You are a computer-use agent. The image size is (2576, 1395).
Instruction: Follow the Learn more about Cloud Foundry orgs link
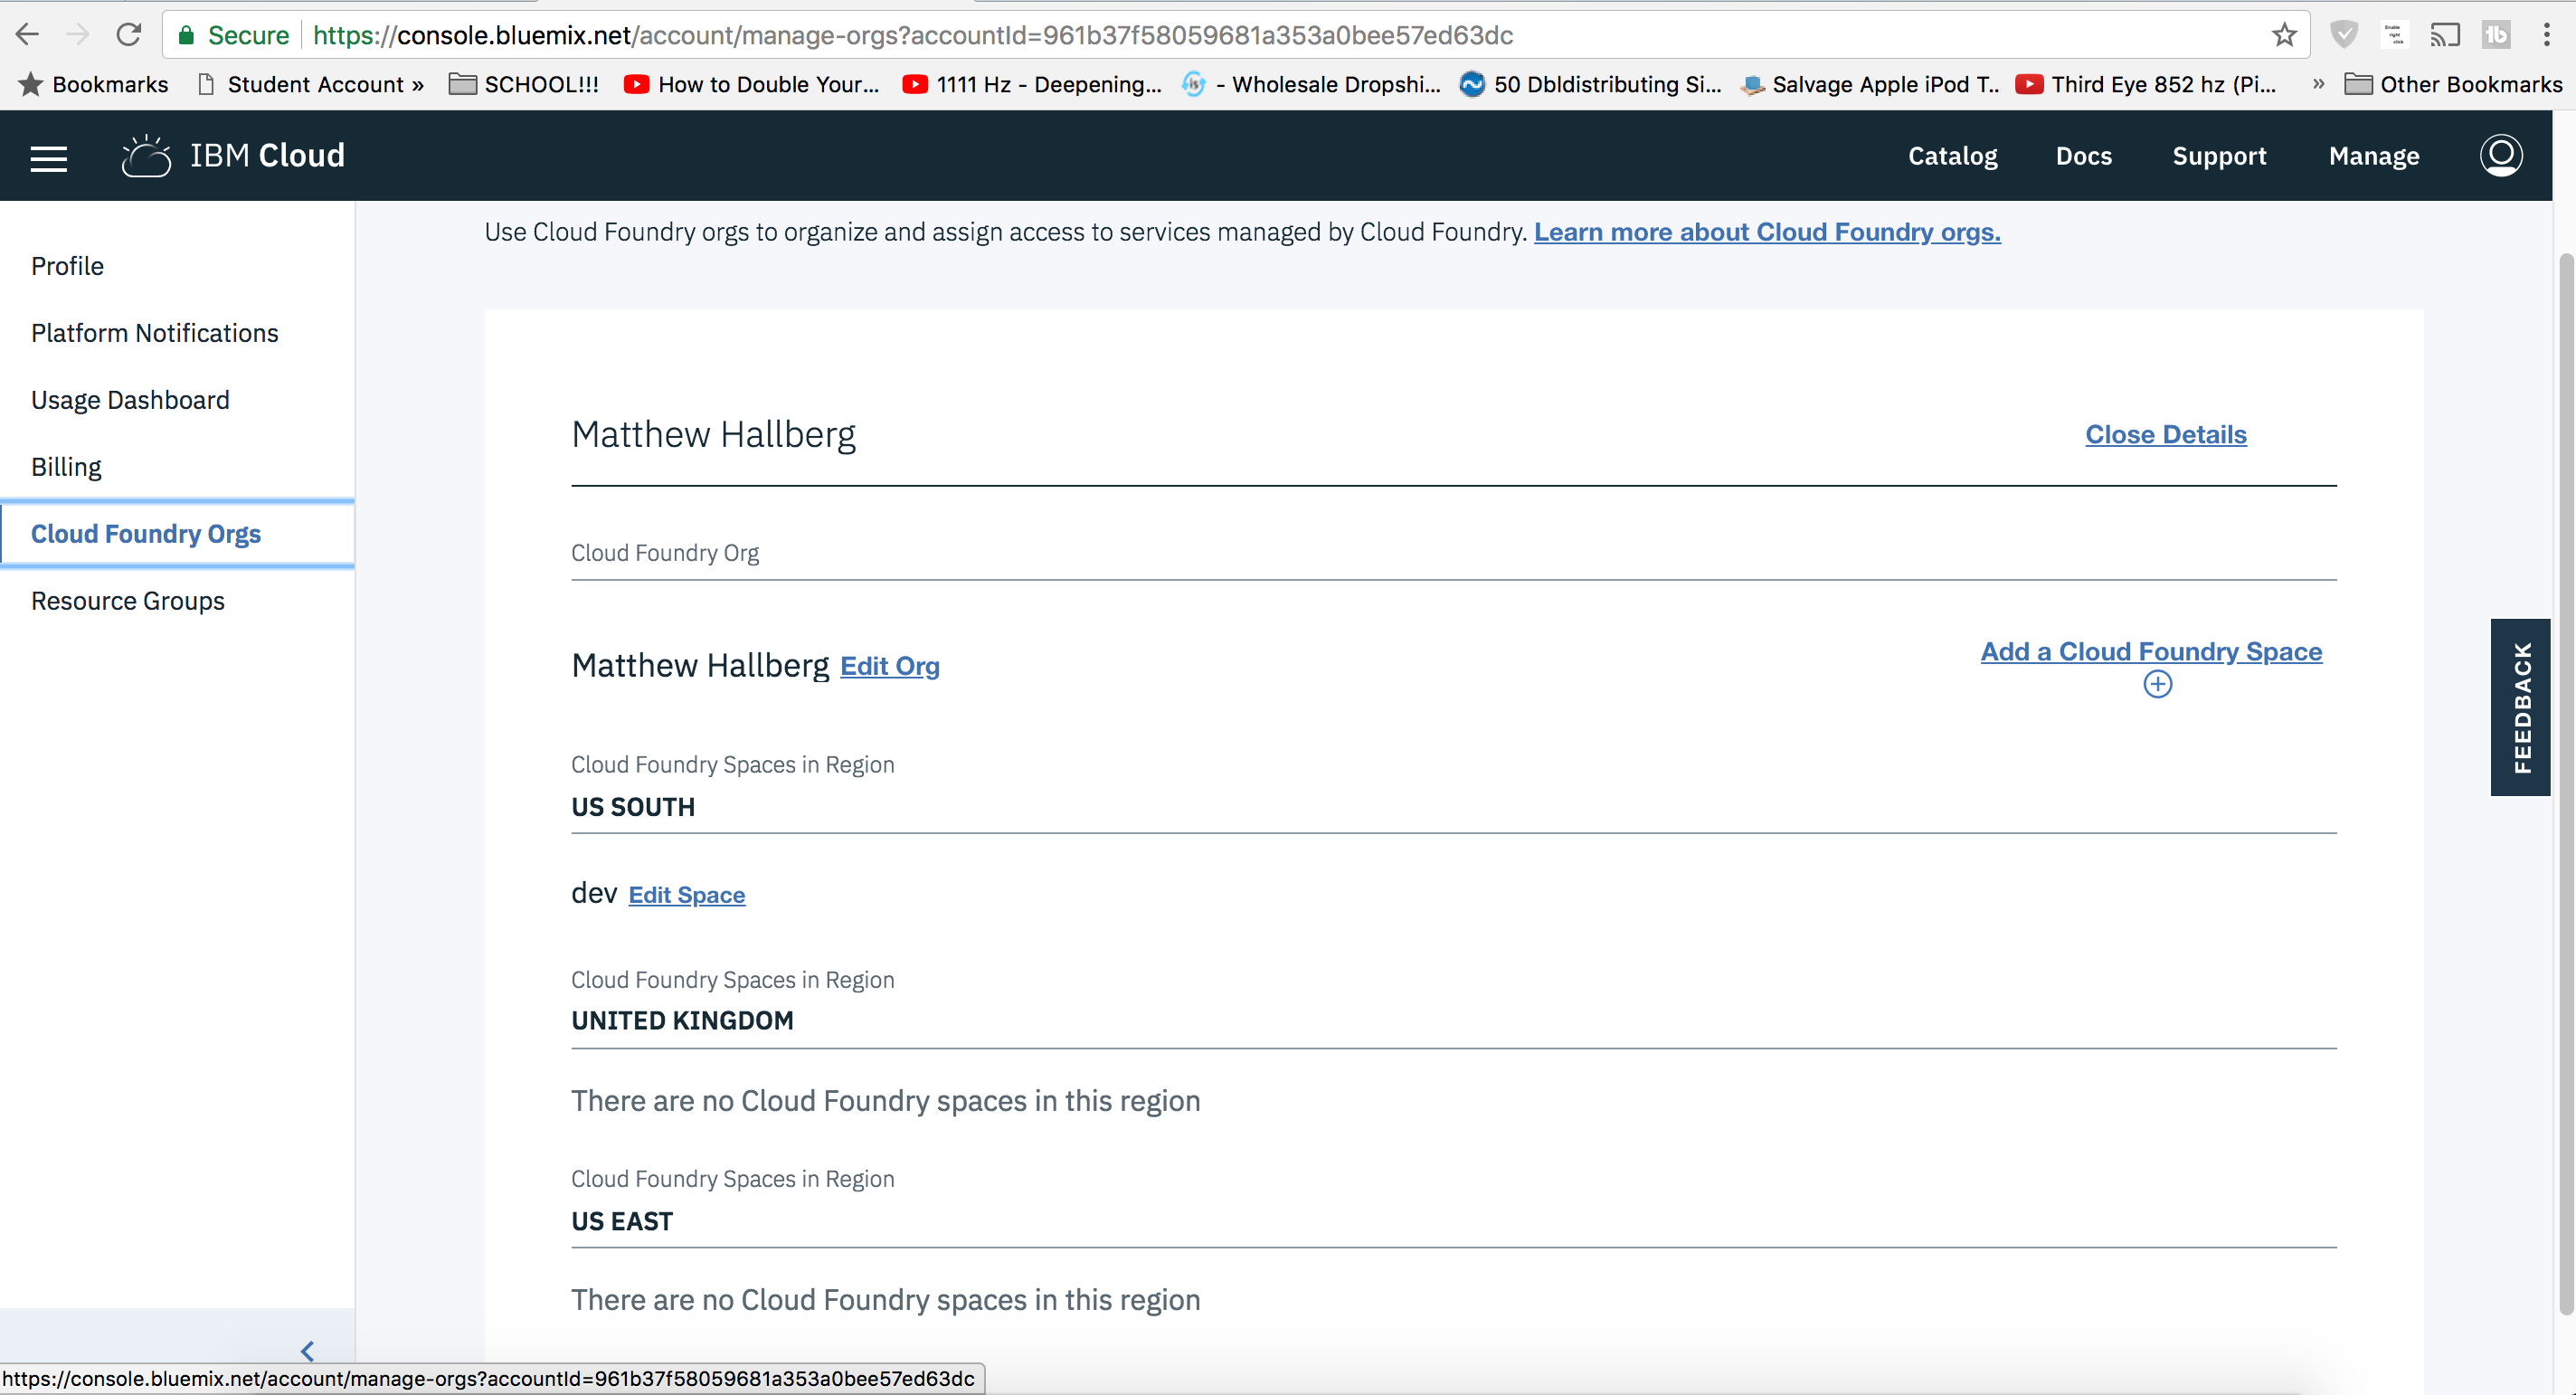1767,232
